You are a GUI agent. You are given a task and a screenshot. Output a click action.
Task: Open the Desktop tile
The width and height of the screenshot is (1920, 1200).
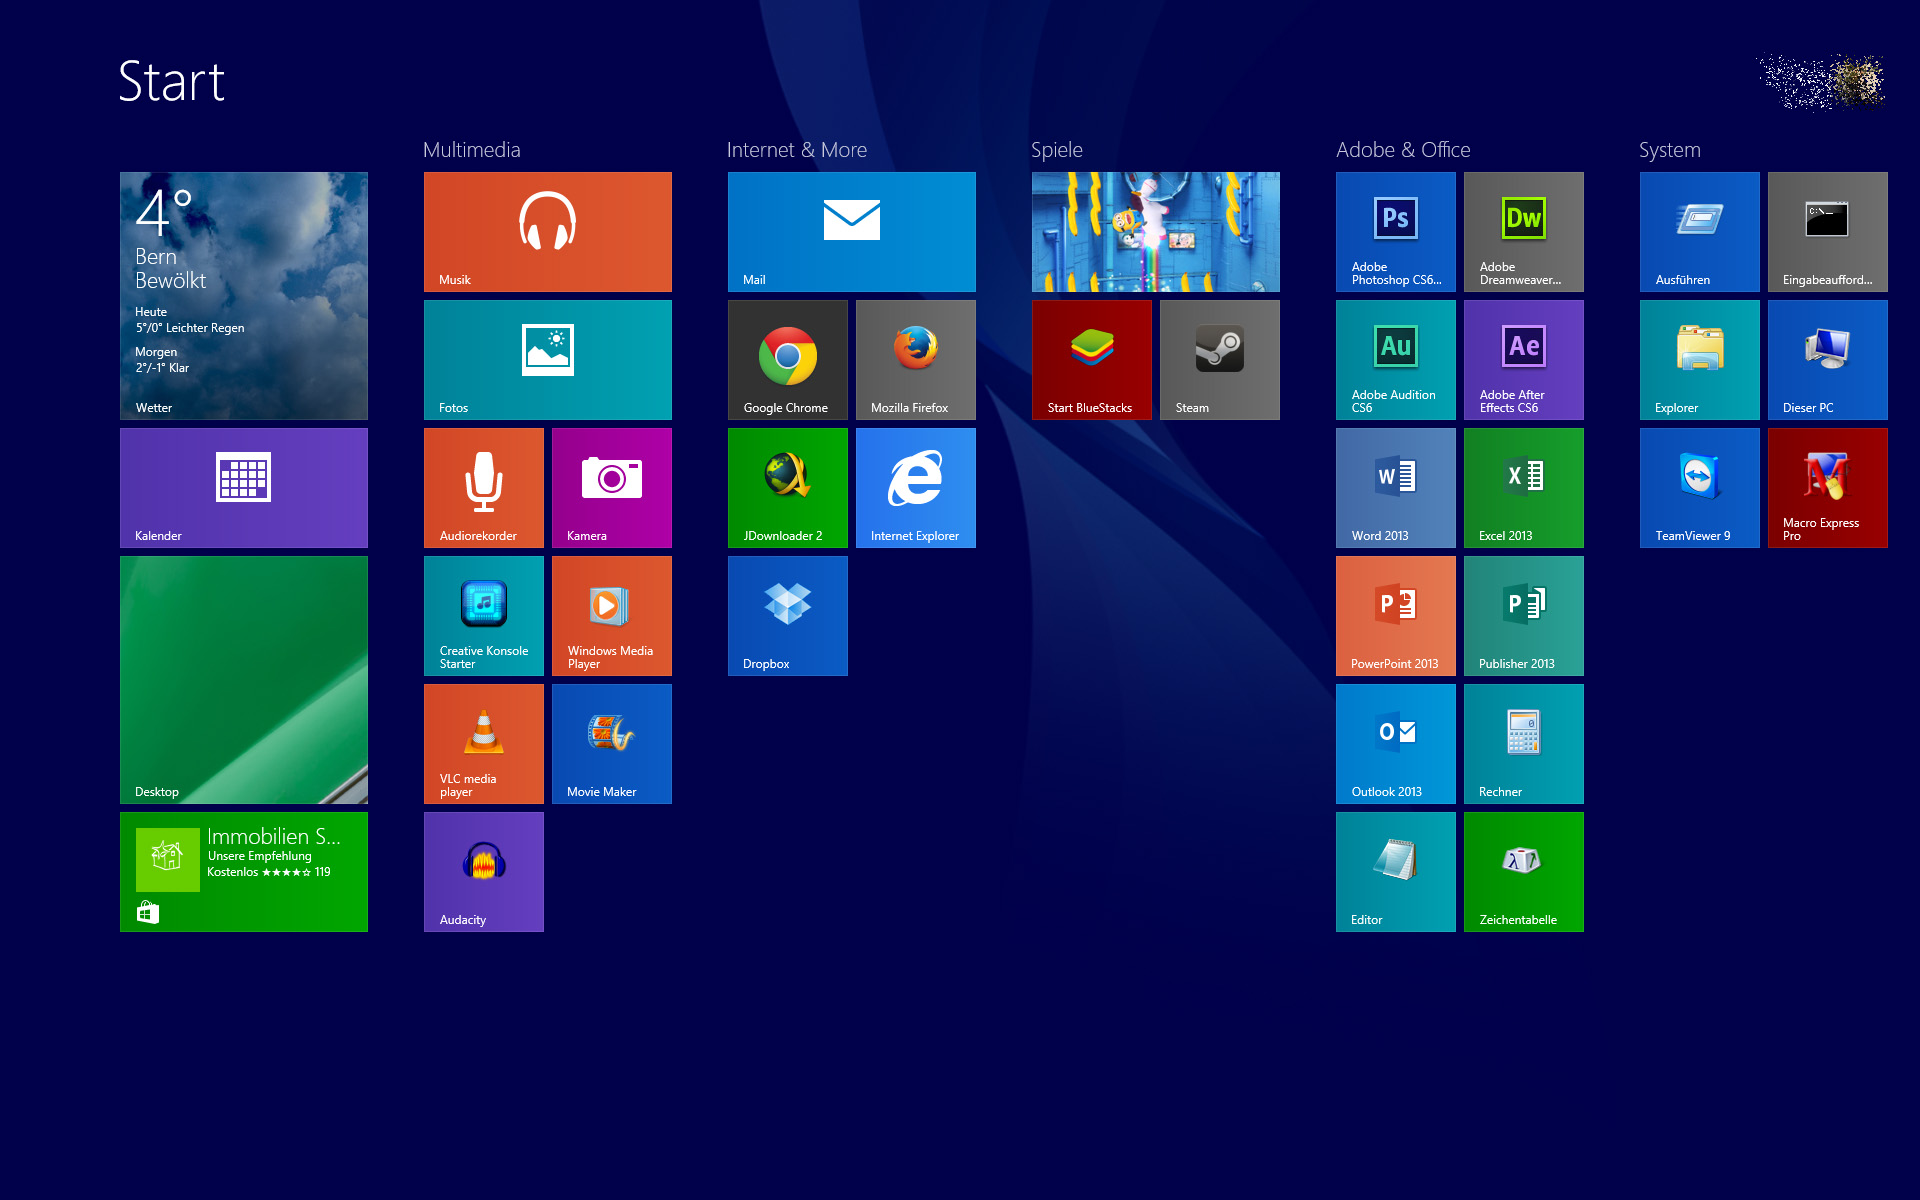243,680
